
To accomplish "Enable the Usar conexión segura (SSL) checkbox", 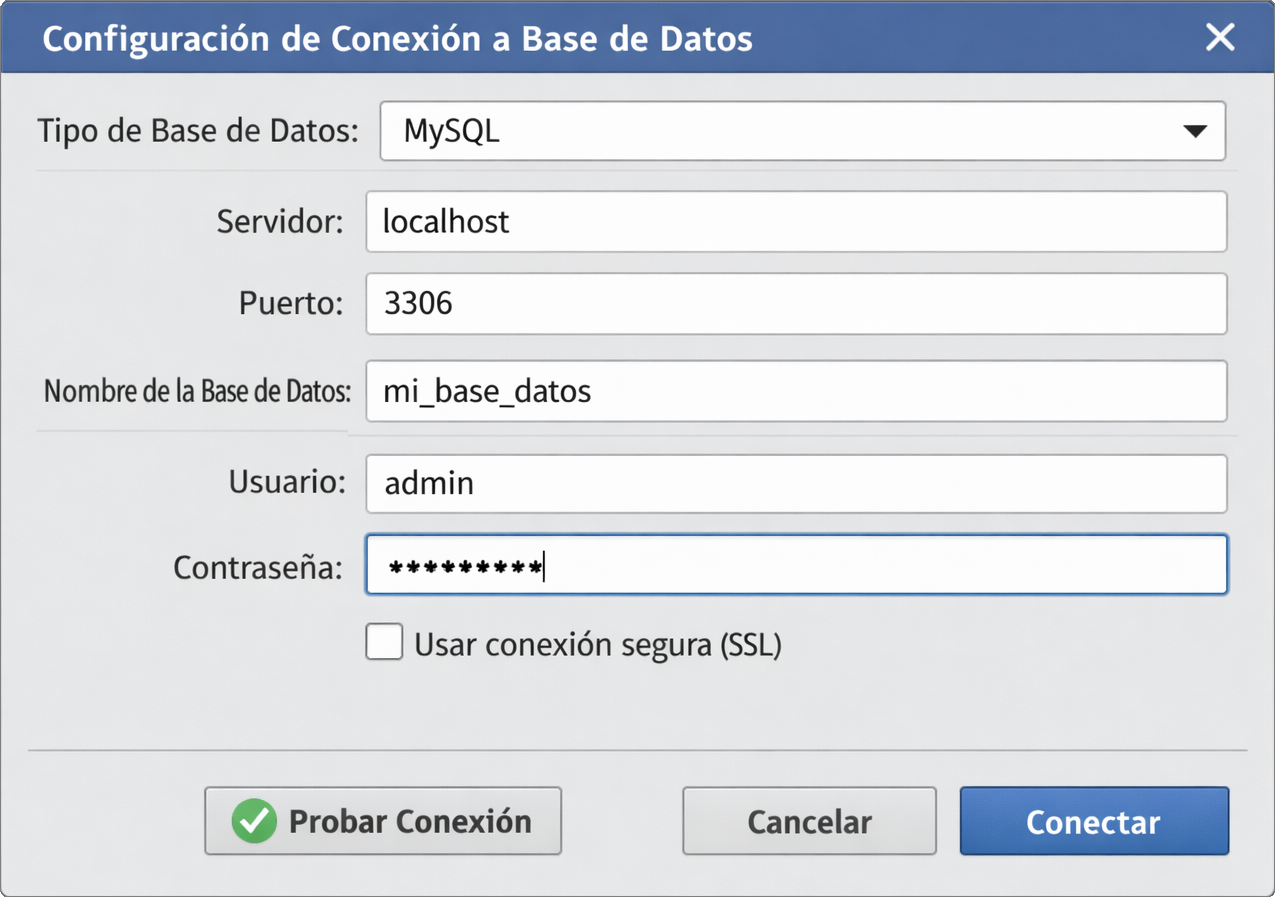I will click(x=384, y=643).
